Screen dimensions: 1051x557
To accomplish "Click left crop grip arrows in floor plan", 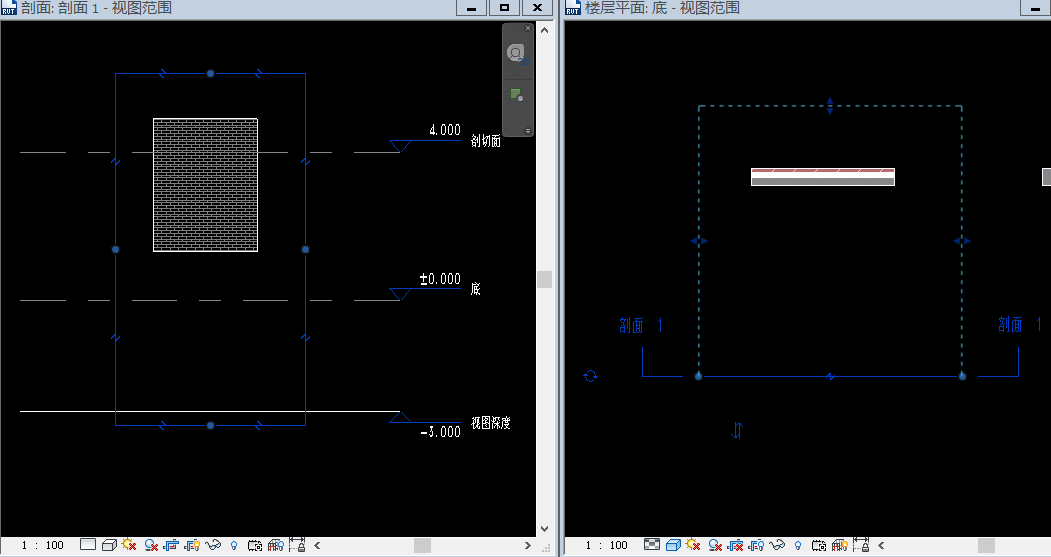I will 698,241.
